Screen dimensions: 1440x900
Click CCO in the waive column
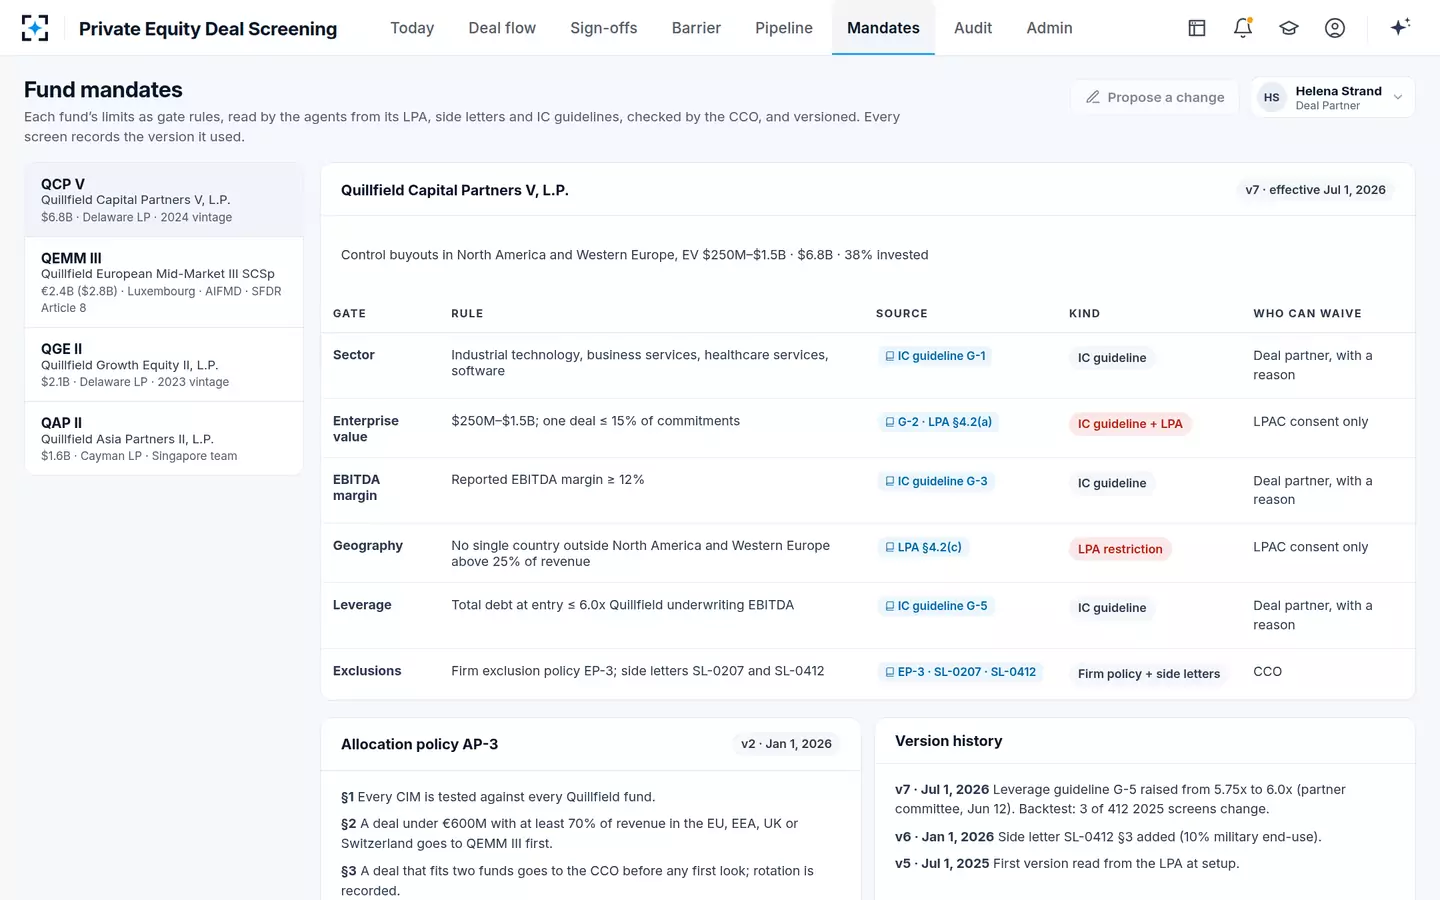pyautogui.click(x=1267, y=672)
